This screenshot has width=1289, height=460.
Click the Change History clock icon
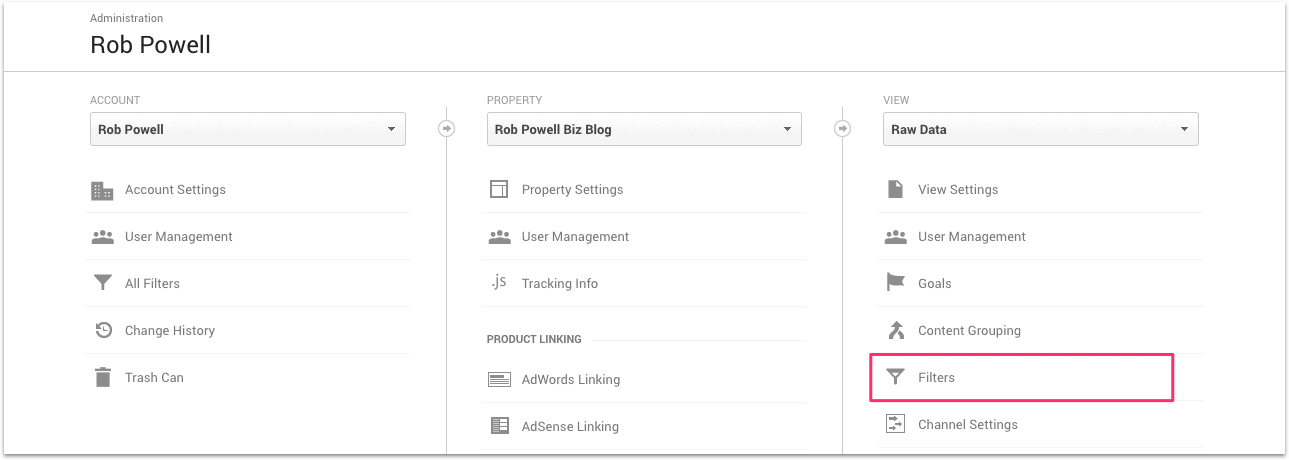(x=102, y=331)
